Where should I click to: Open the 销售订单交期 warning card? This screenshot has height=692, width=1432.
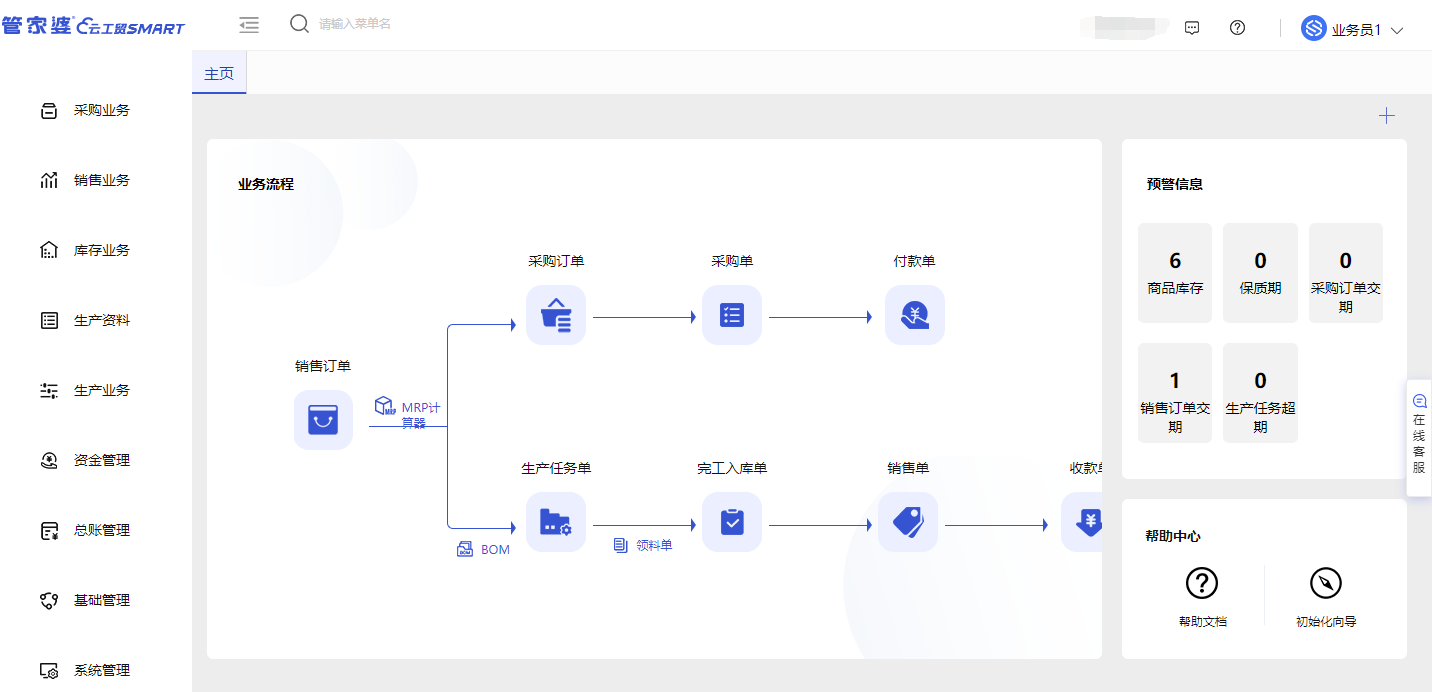pos(1175,393)
